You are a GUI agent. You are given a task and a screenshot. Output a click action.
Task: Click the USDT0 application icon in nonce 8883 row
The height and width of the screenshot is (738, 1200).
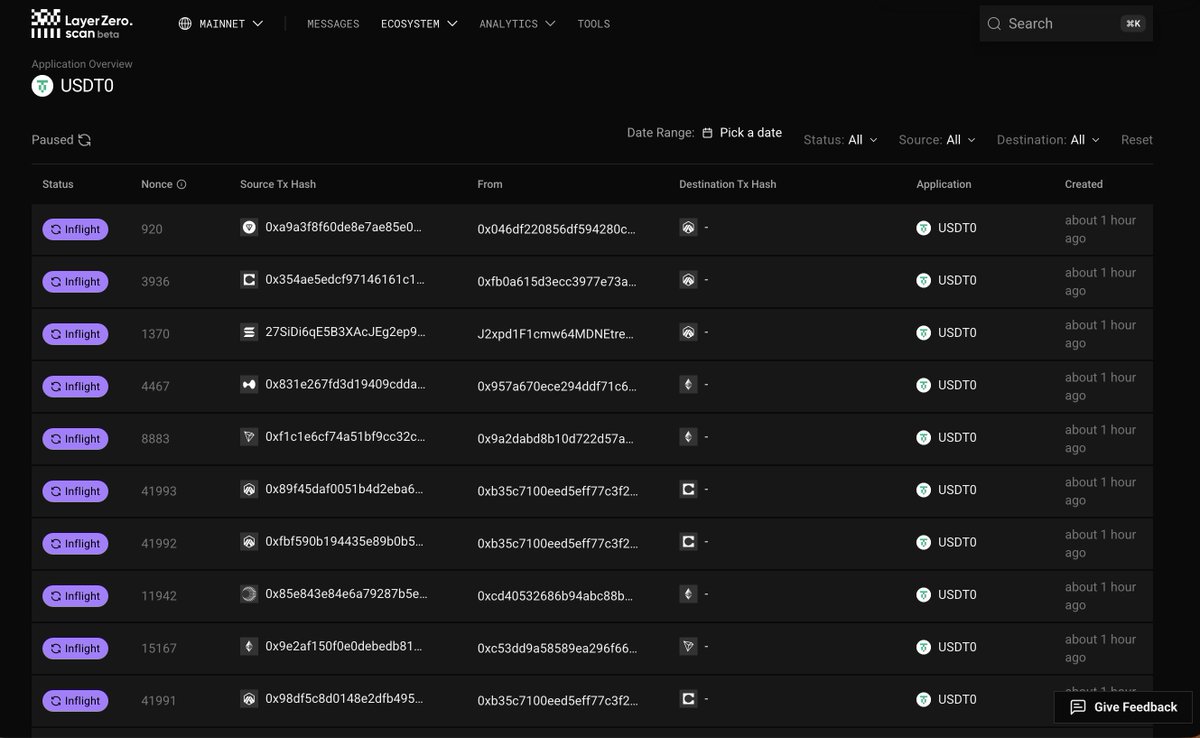924,437
